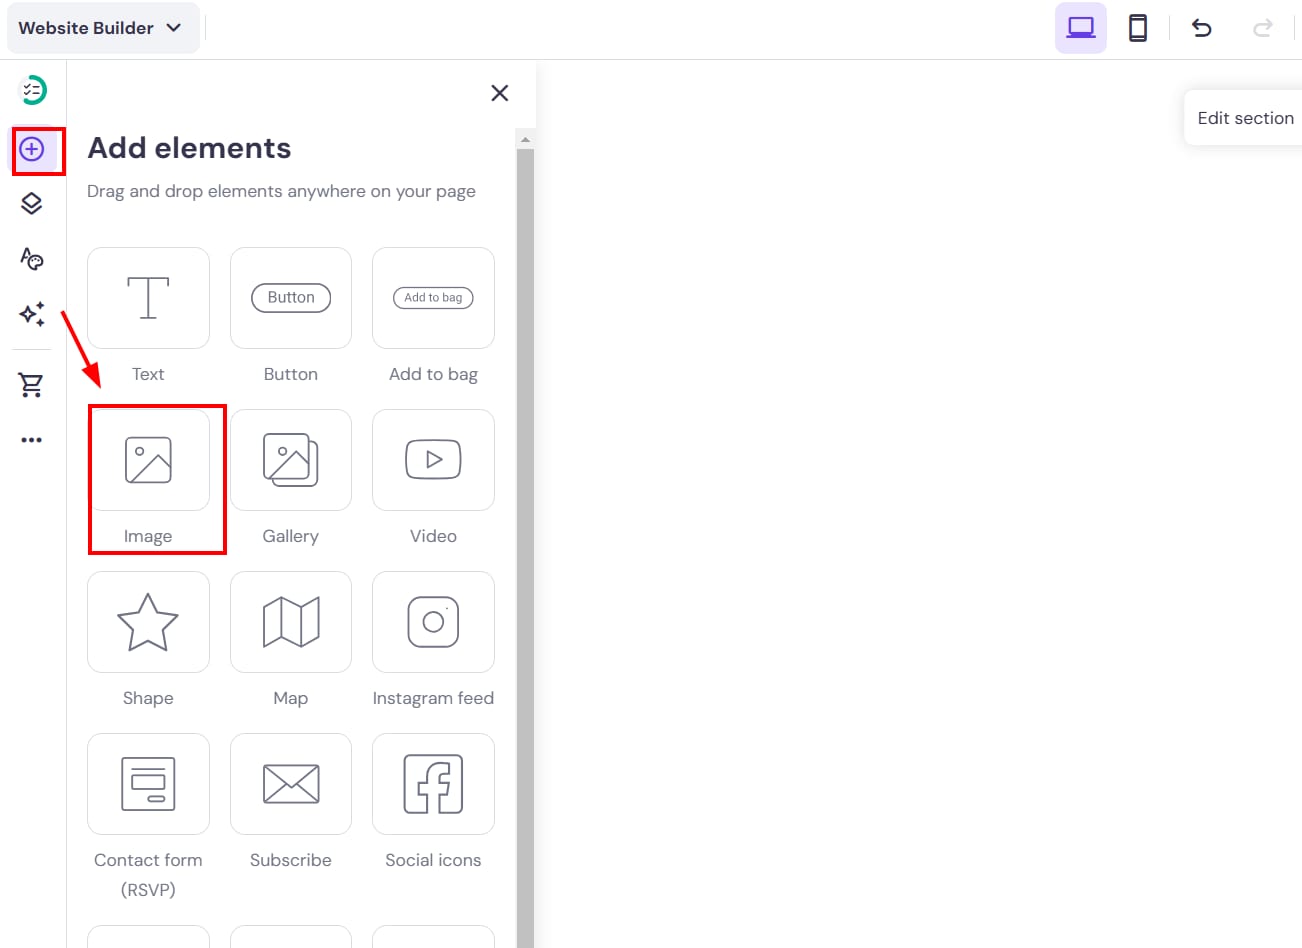Screen dimensions: 1302x948
Task: Pick the Image element
Action: (148, 461)
